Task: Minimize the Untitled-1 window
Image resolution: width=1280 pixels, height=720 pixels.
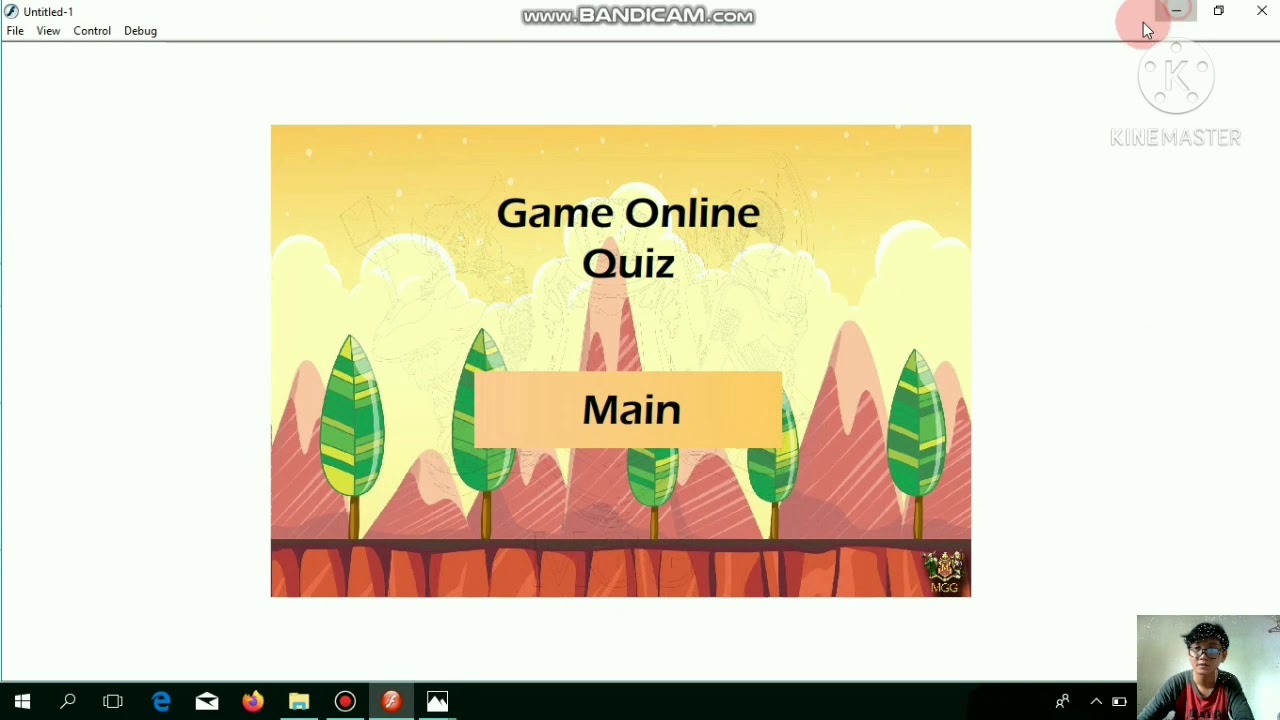Action: 1176,11
